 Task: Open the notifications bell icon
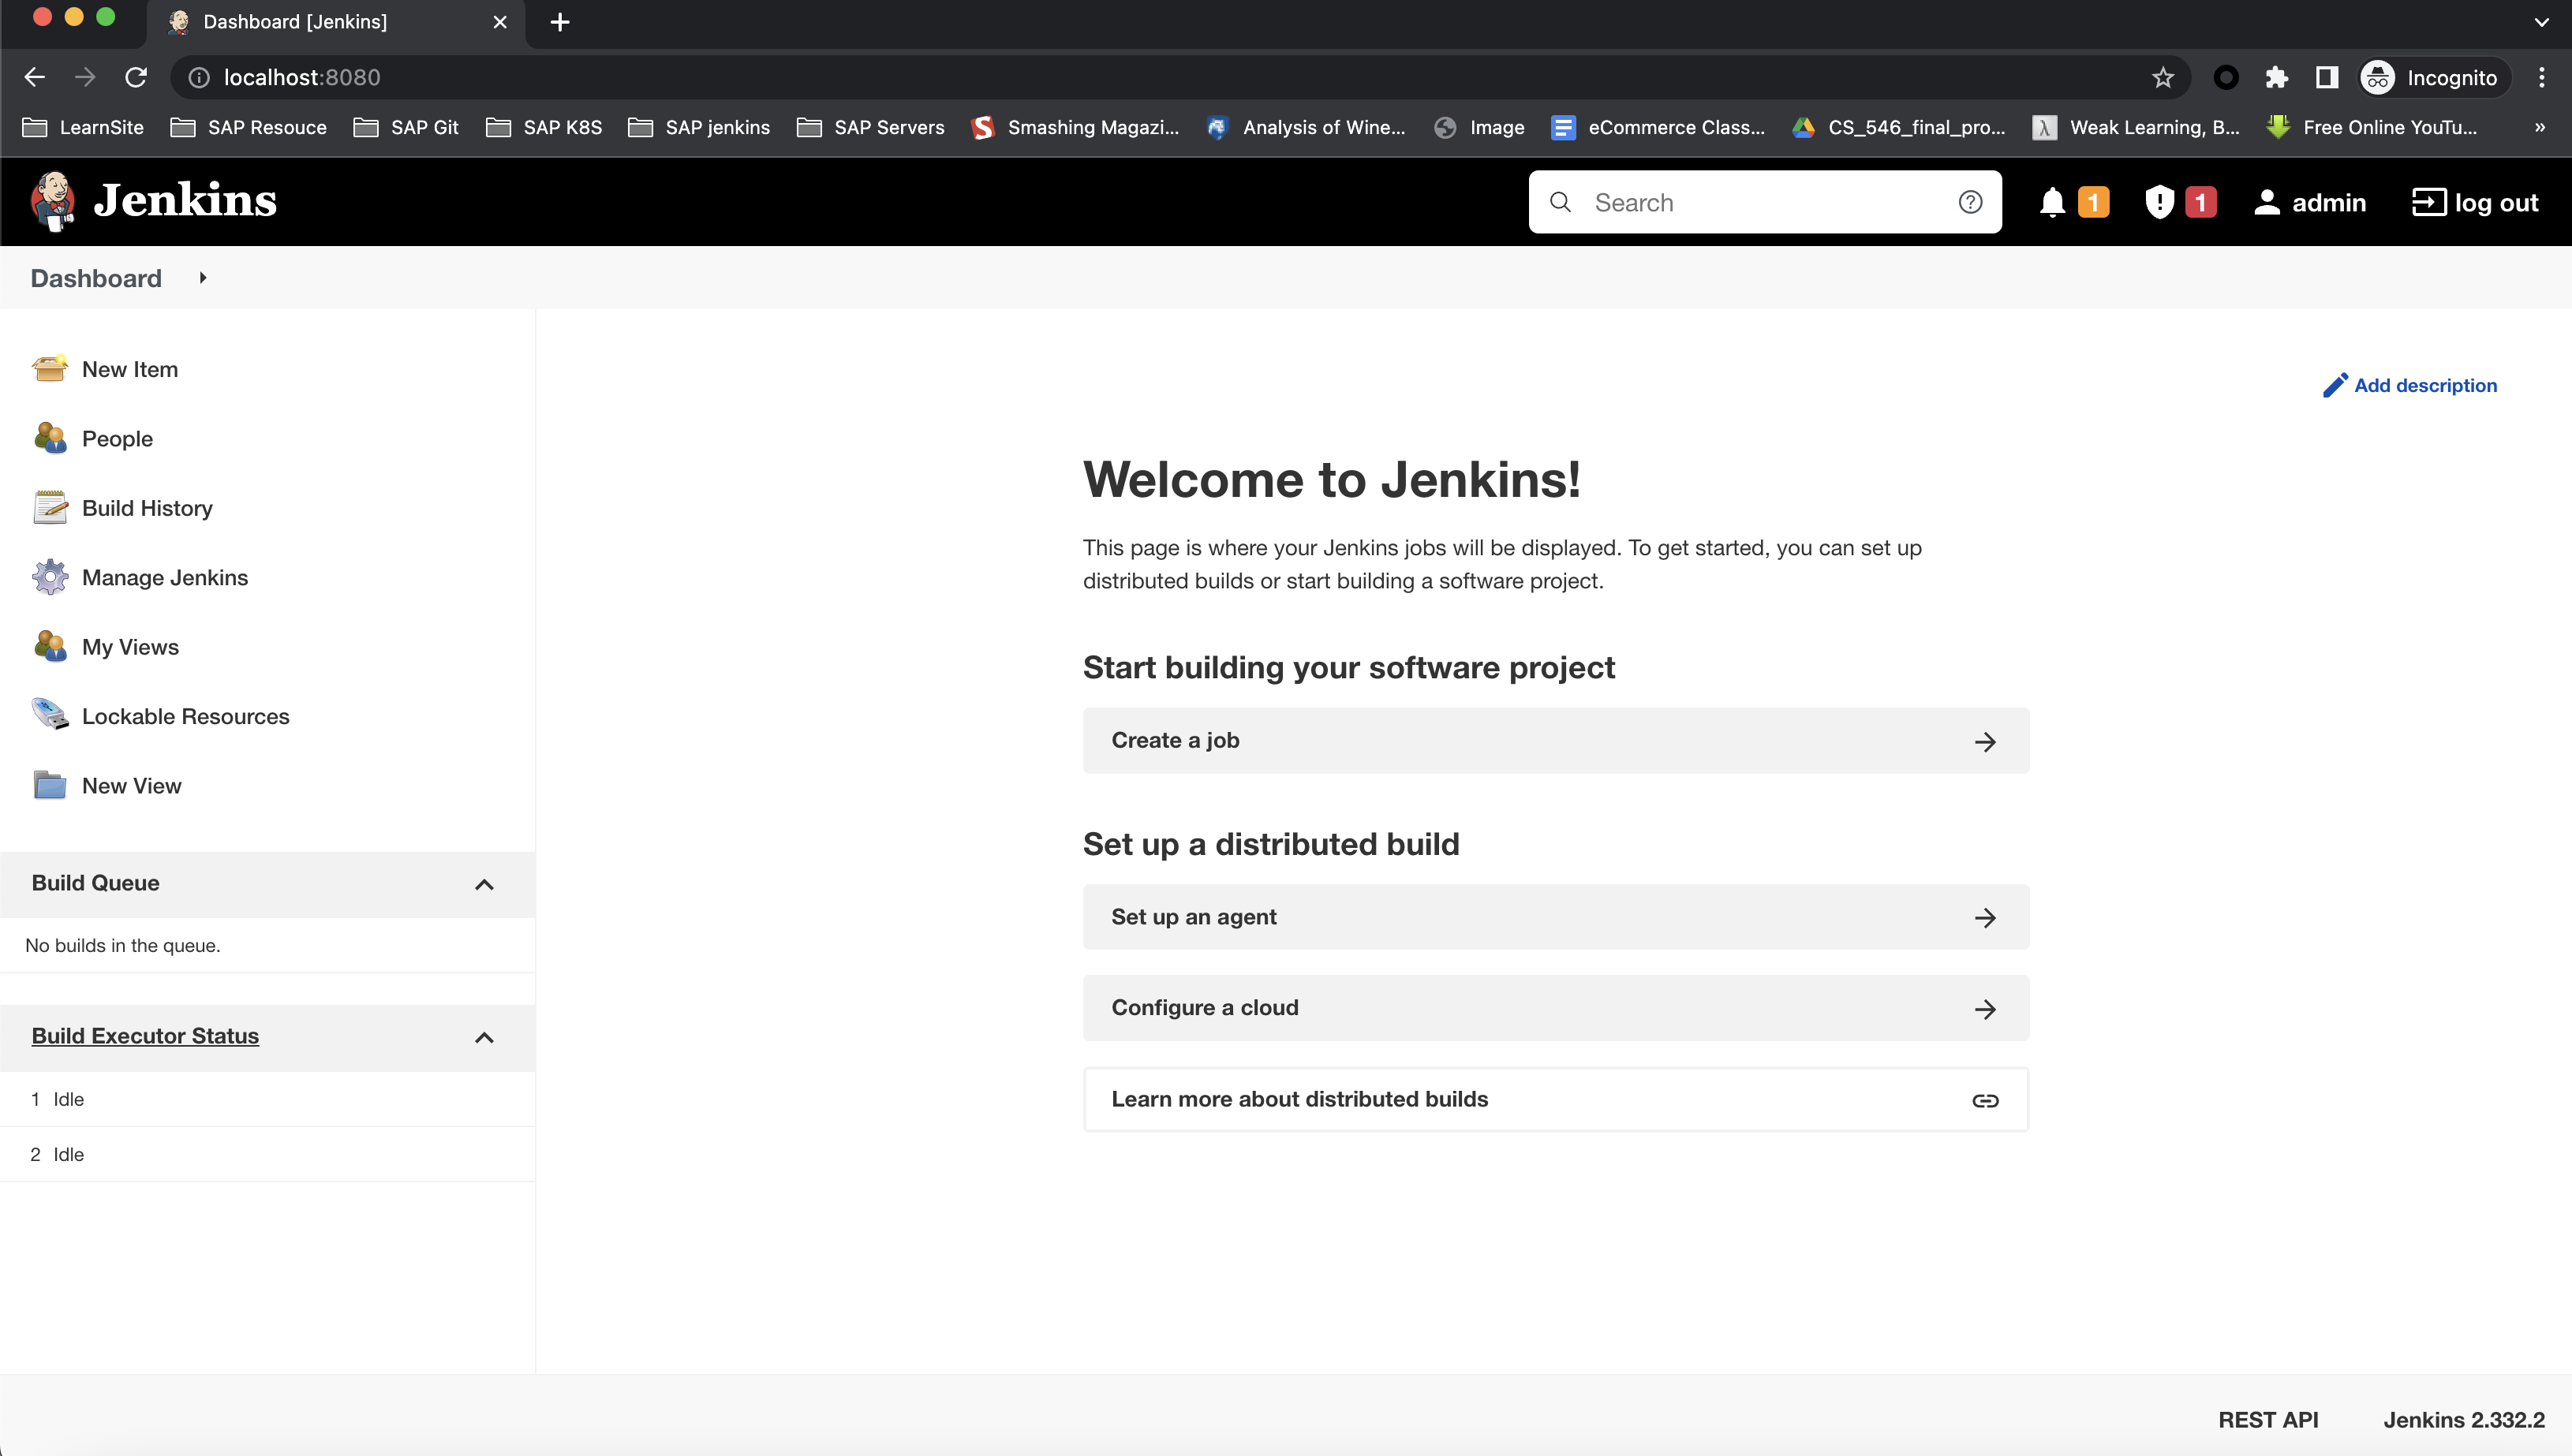(2052, 202)
